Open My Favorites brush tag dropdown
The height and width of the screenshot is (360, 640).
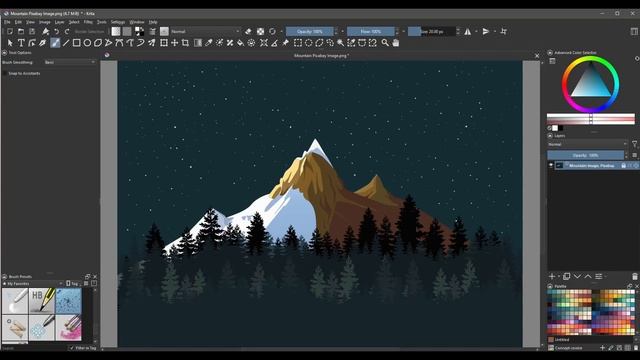click(x=33, y=284)
